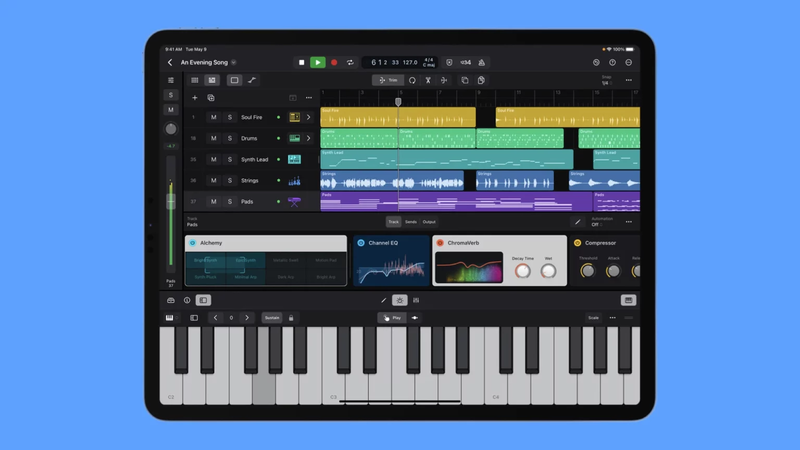Select the Loop tool in toolbar
This screenshot has width=800, height=450.
point(411,80)
